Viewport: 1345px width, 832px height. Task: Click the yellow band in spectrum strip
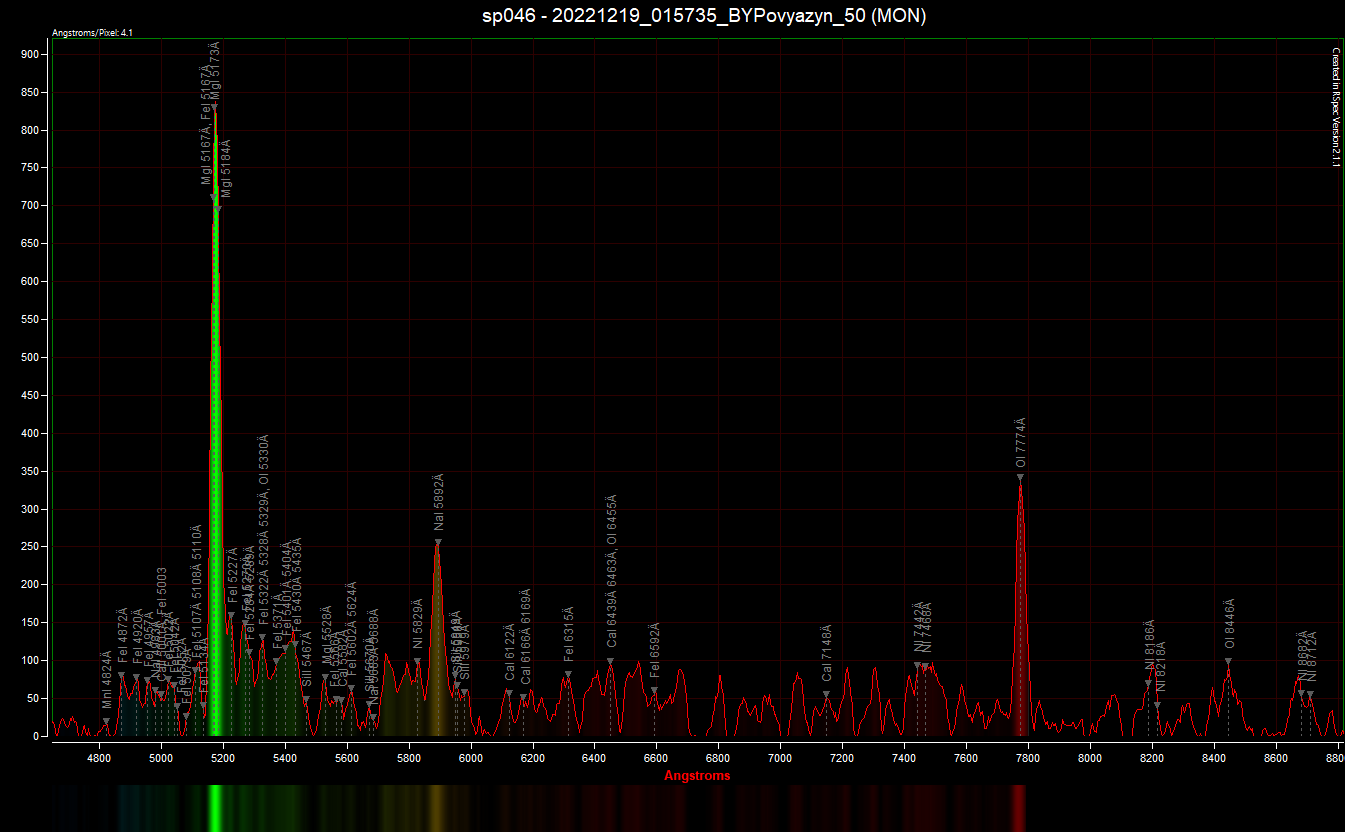[x=438, y=808]
